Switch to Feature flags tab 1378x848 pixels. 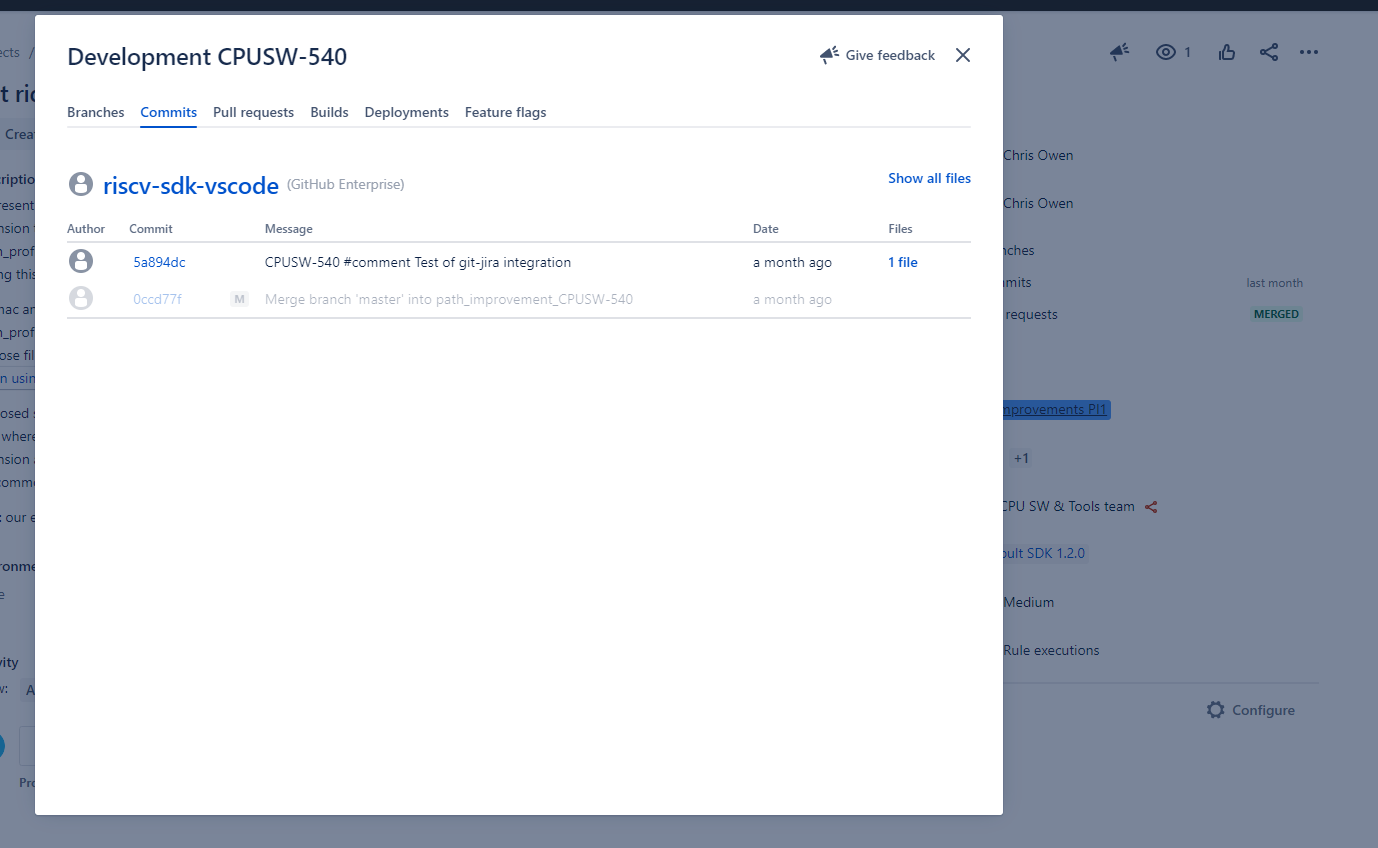[505, 112]
